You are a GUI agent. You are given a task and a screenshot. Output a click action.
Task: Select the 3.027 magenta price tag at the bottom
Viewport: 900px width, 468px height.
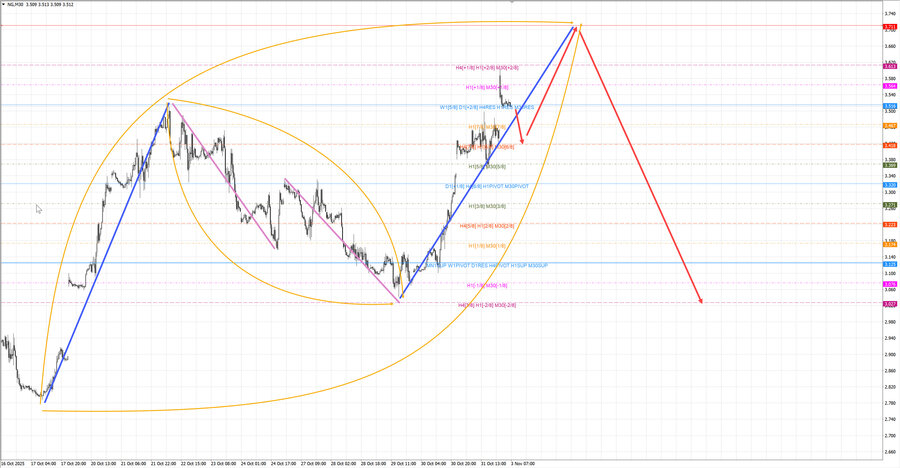888,303
